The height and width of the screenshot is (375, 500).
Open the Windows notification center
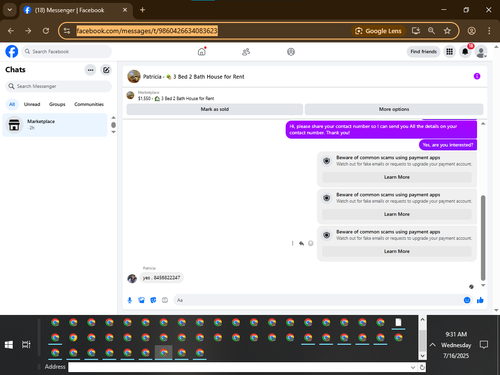[484, 345]
